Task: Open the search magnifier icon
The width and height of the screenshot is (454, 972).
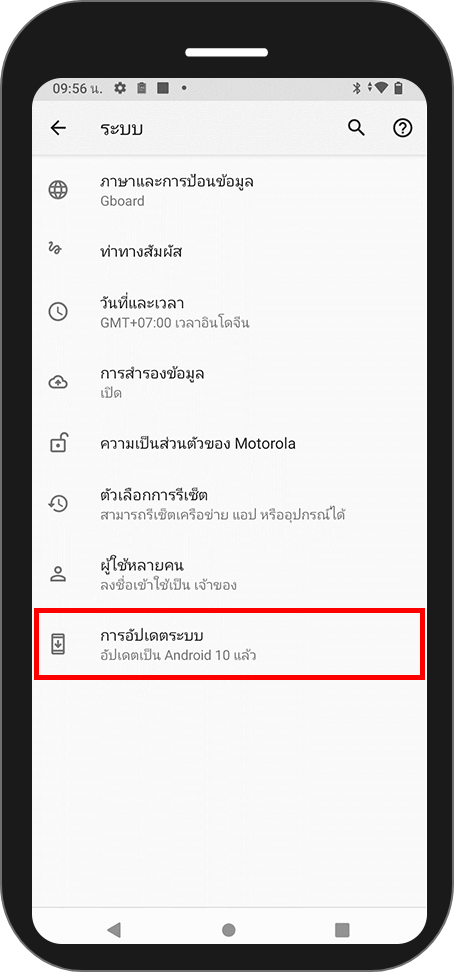Action: coord(356,128)
